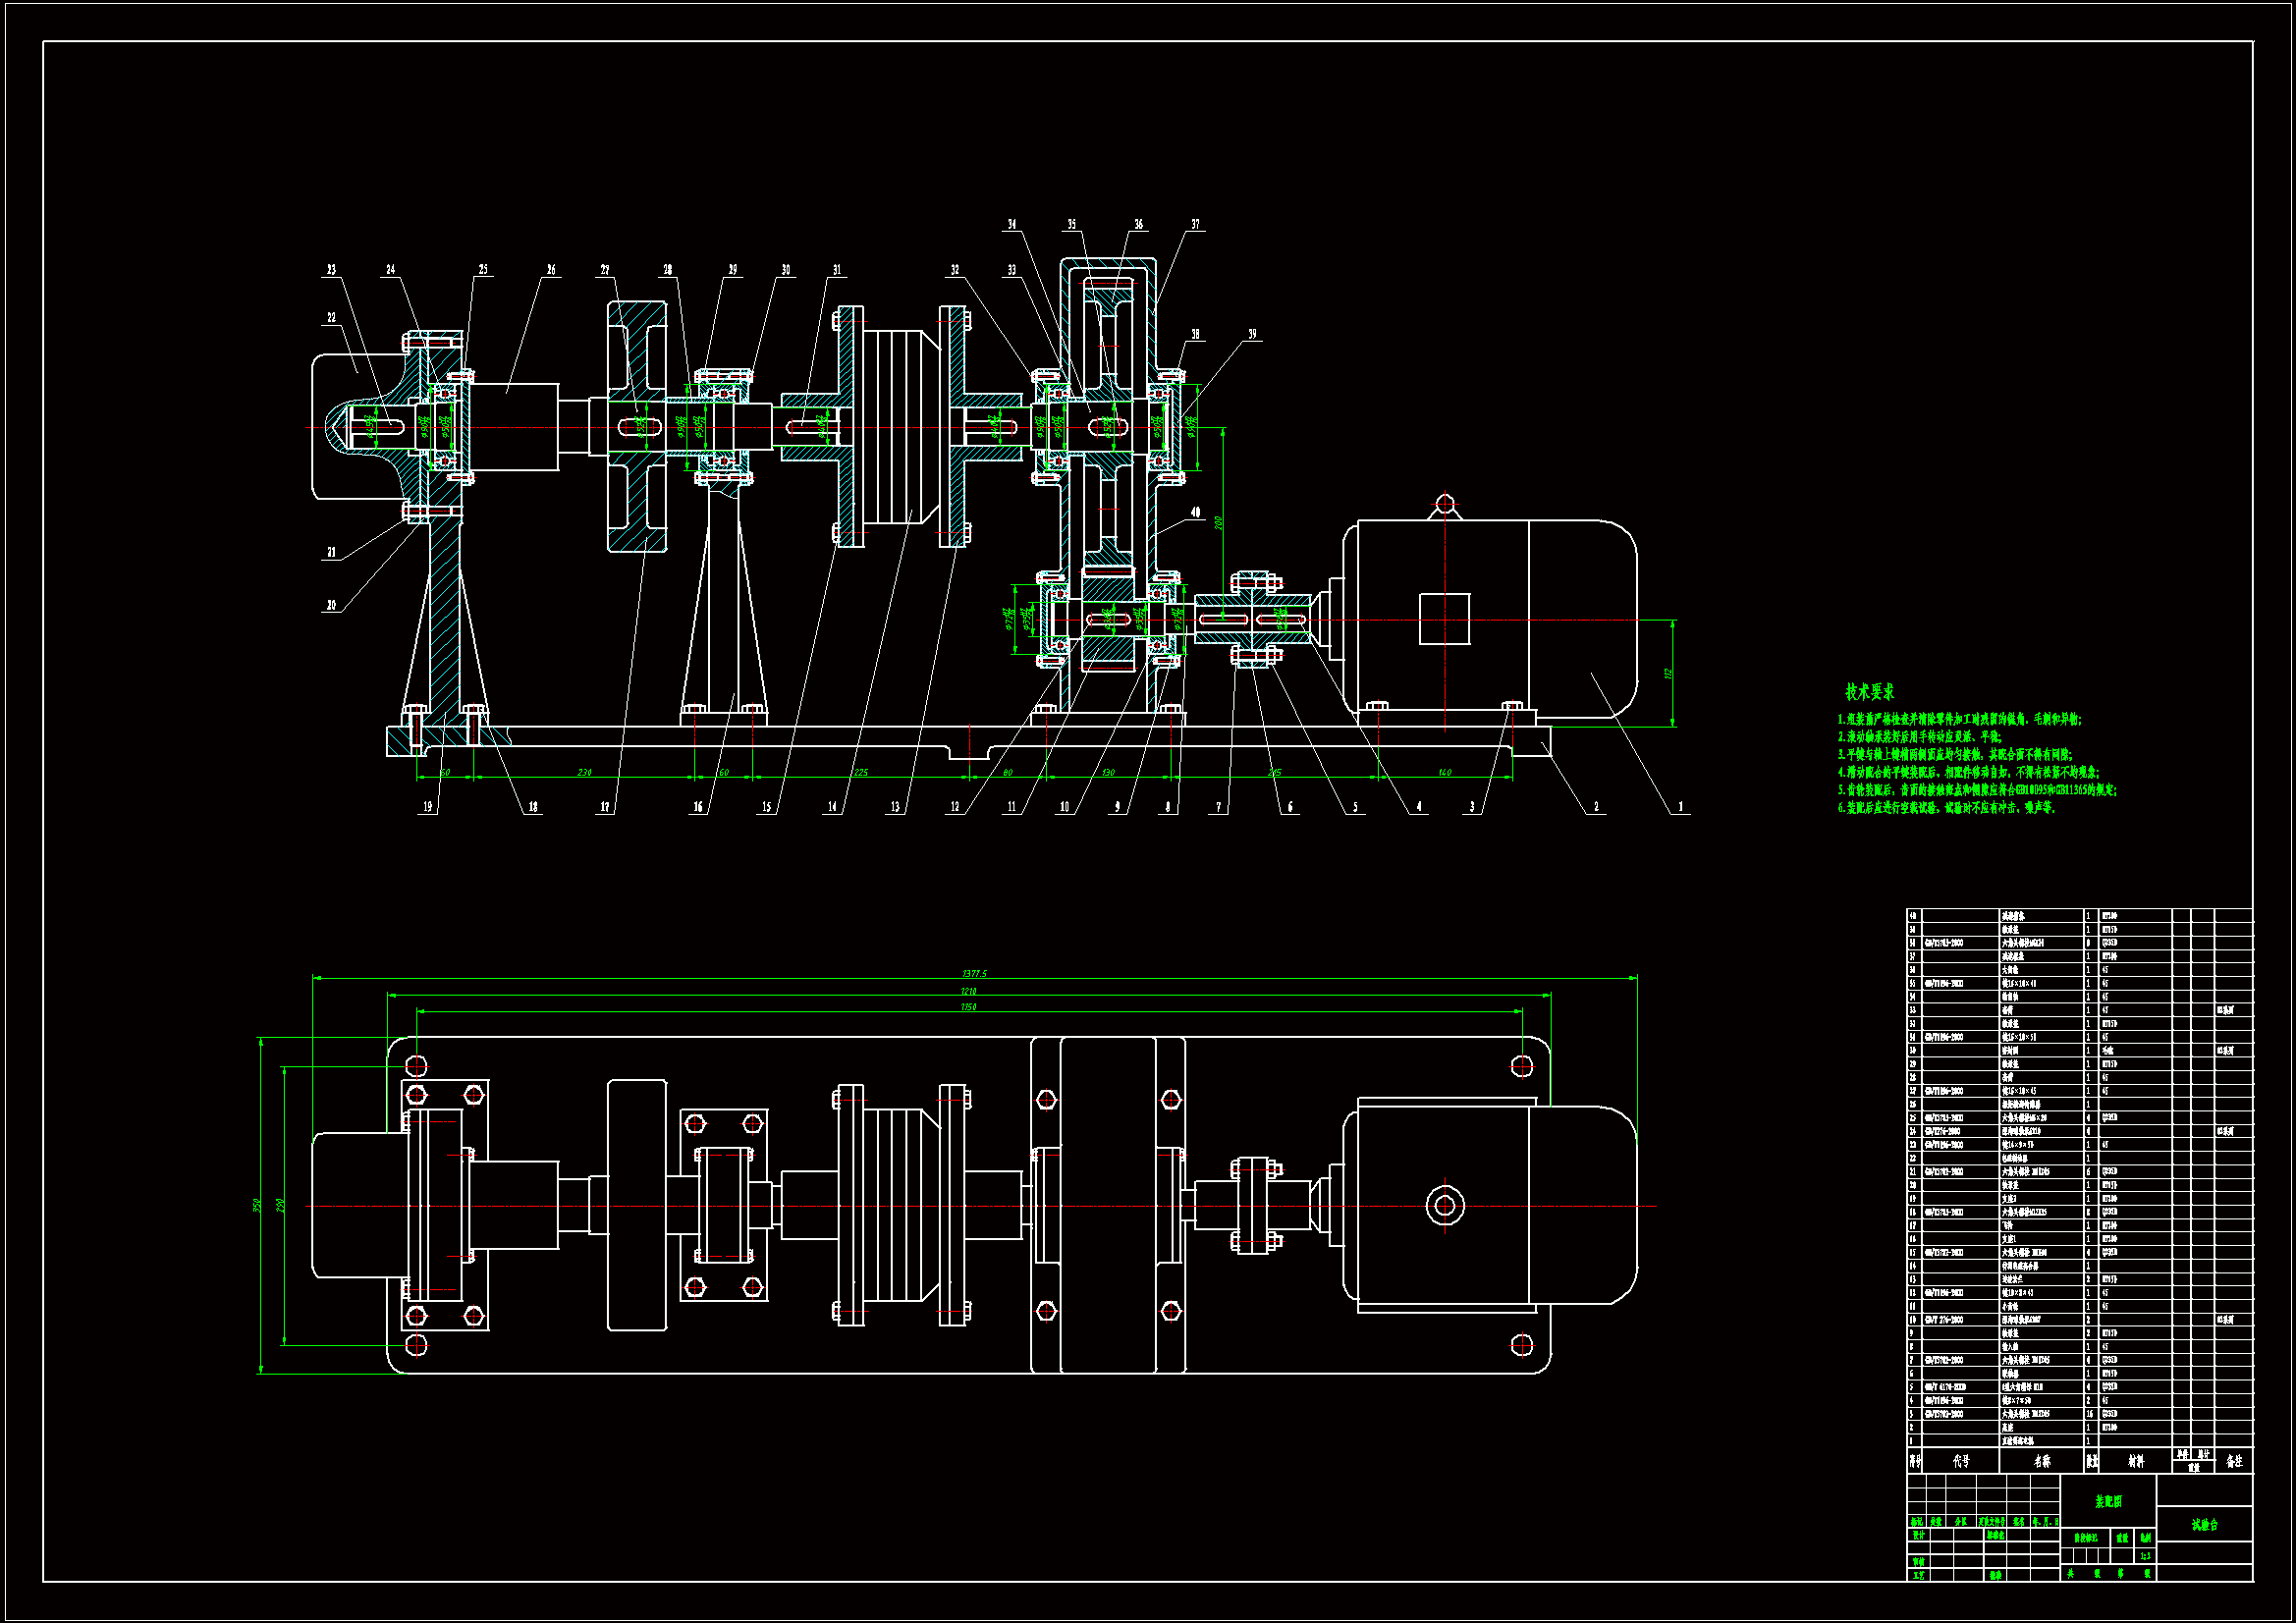Select the 1377.5 overall length dimension
Screen dimensions: 2296x1623
974,973
